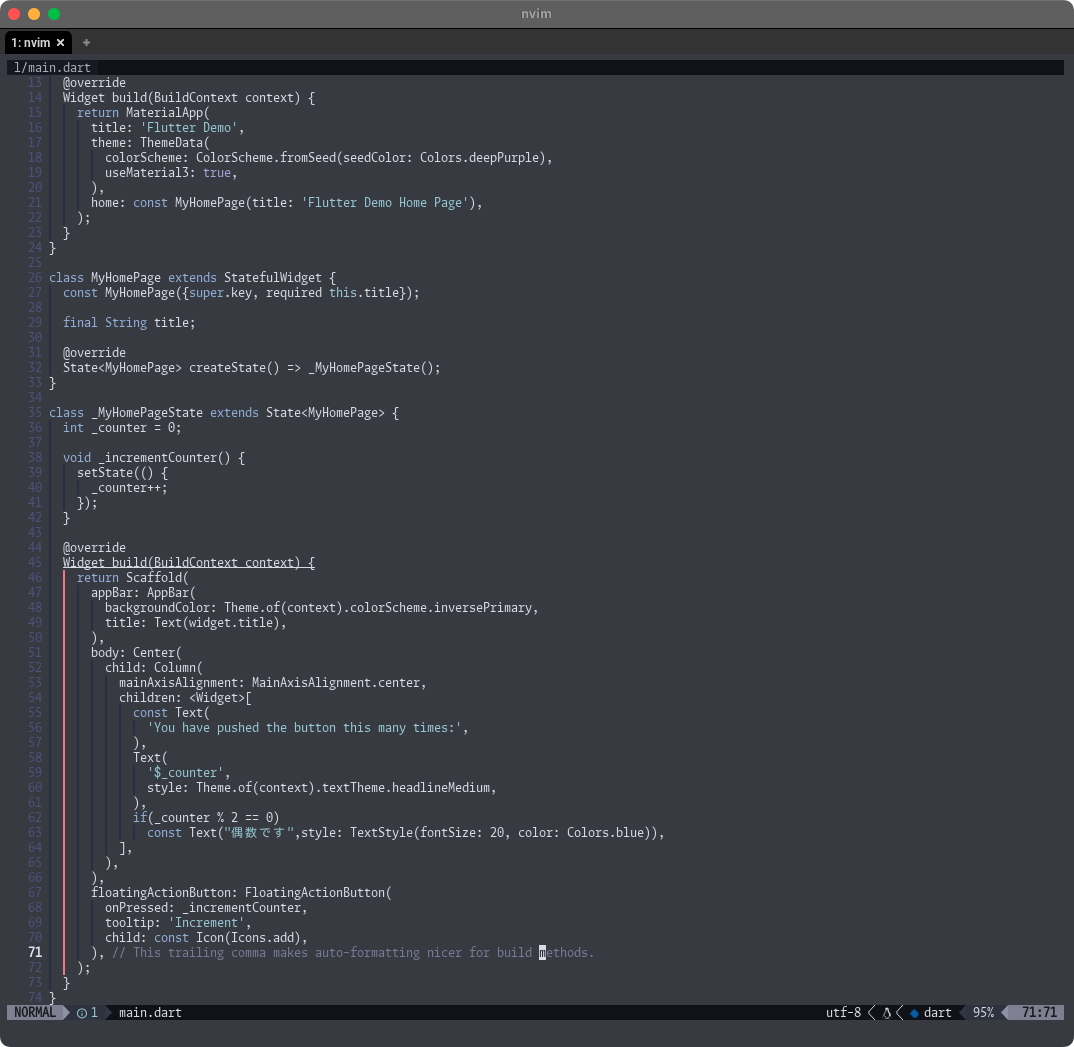Click 'Colors.blue' on line 63
Viewport: 1074px width, 1047px height.
(605, 833)
